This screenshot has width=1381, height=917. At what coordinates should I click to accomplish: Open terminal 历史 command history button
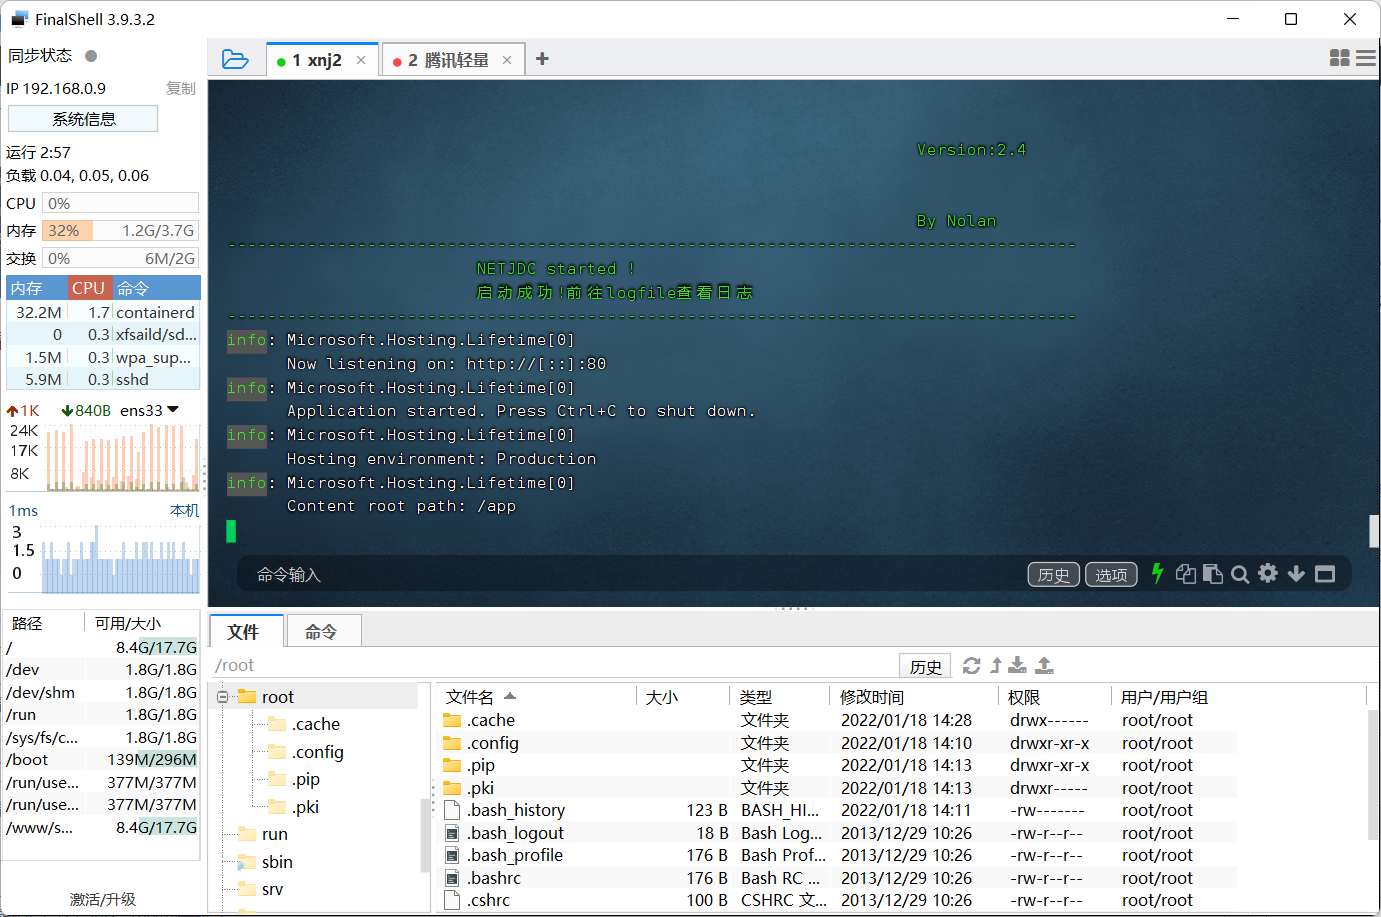tap(1054, 575)
